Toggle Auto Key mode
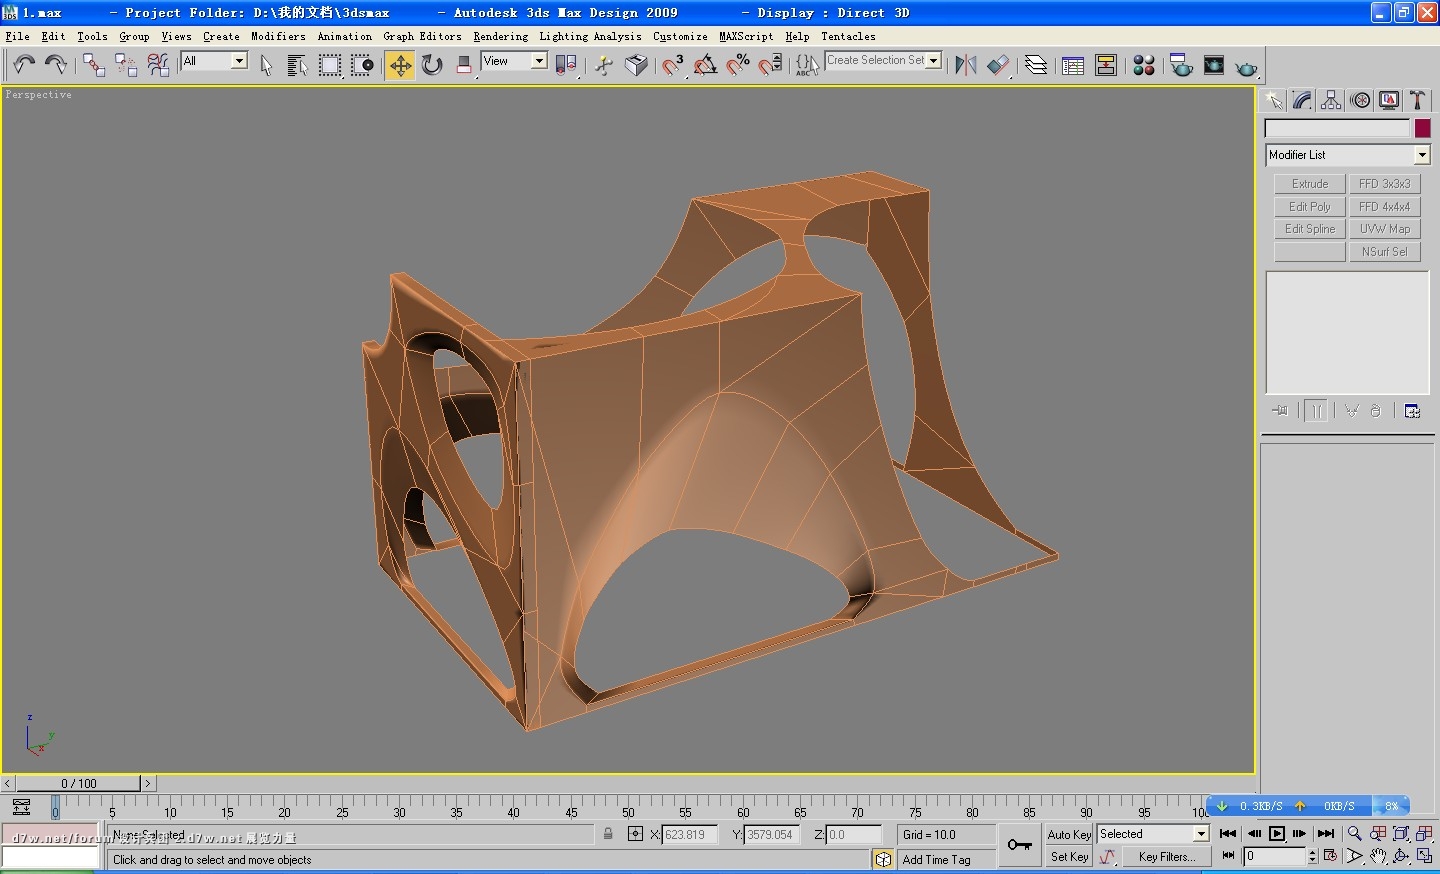This screenshot has width=1440, height=874. pyautogui.click(x=1069, y=834)
